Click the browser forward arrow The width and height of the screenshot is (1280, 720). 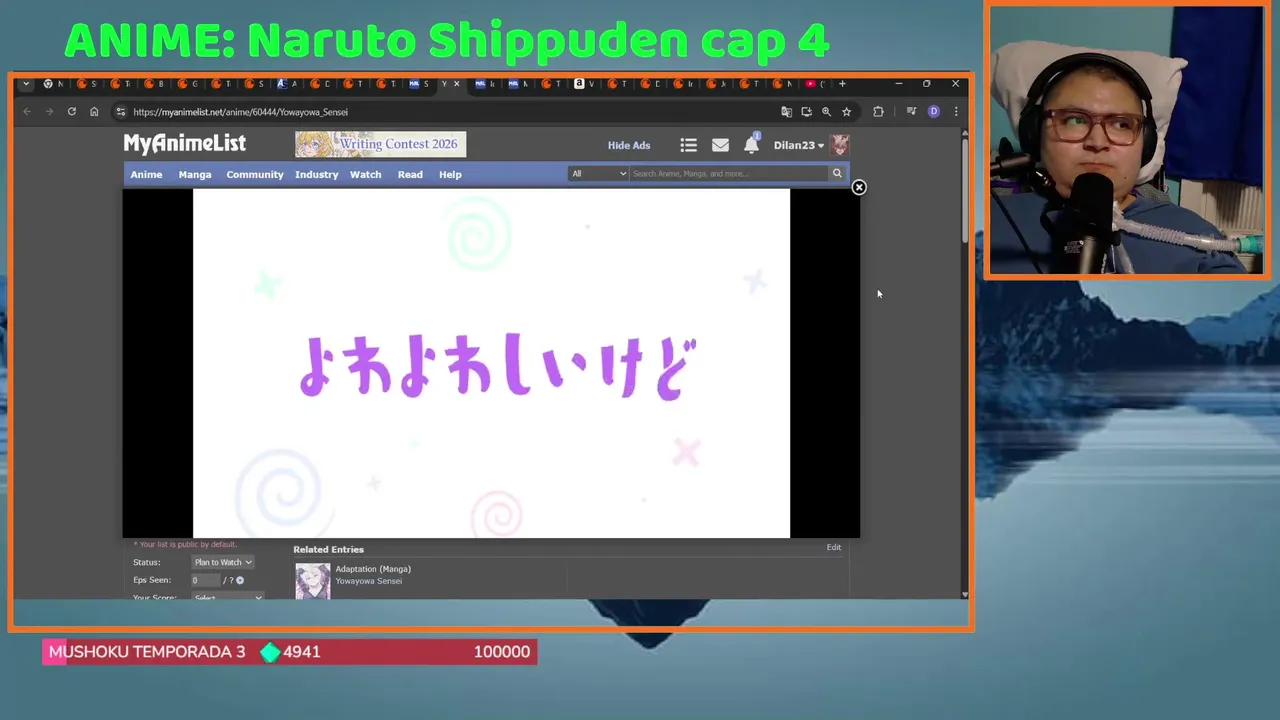pyautogui.click(x=49, y=112)
